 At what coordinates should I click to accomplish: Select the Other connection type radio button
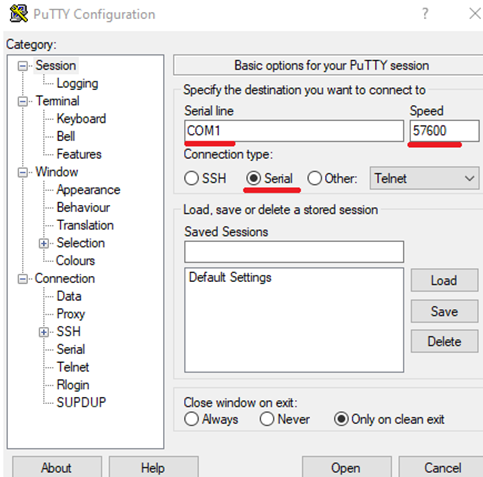315,178
